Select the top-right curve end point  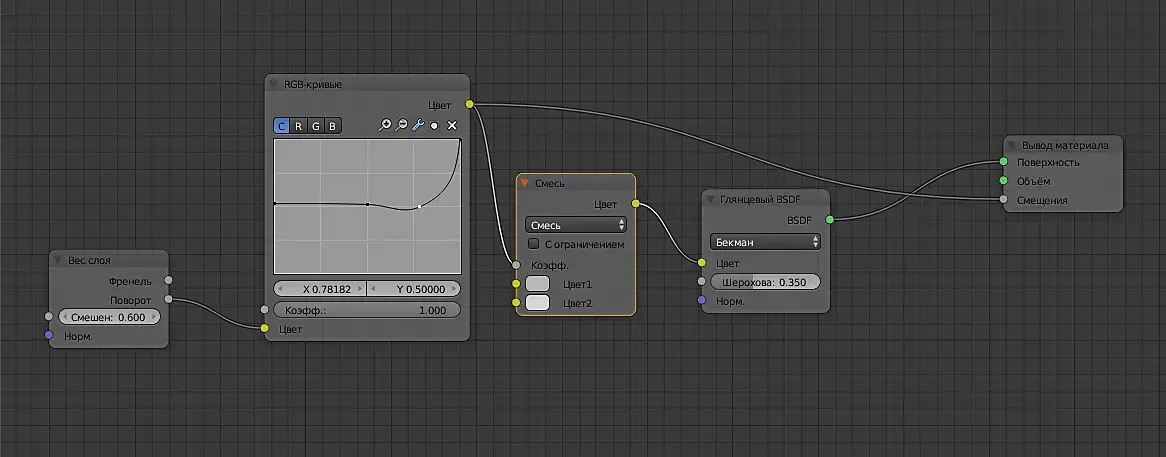click(460, 140)
